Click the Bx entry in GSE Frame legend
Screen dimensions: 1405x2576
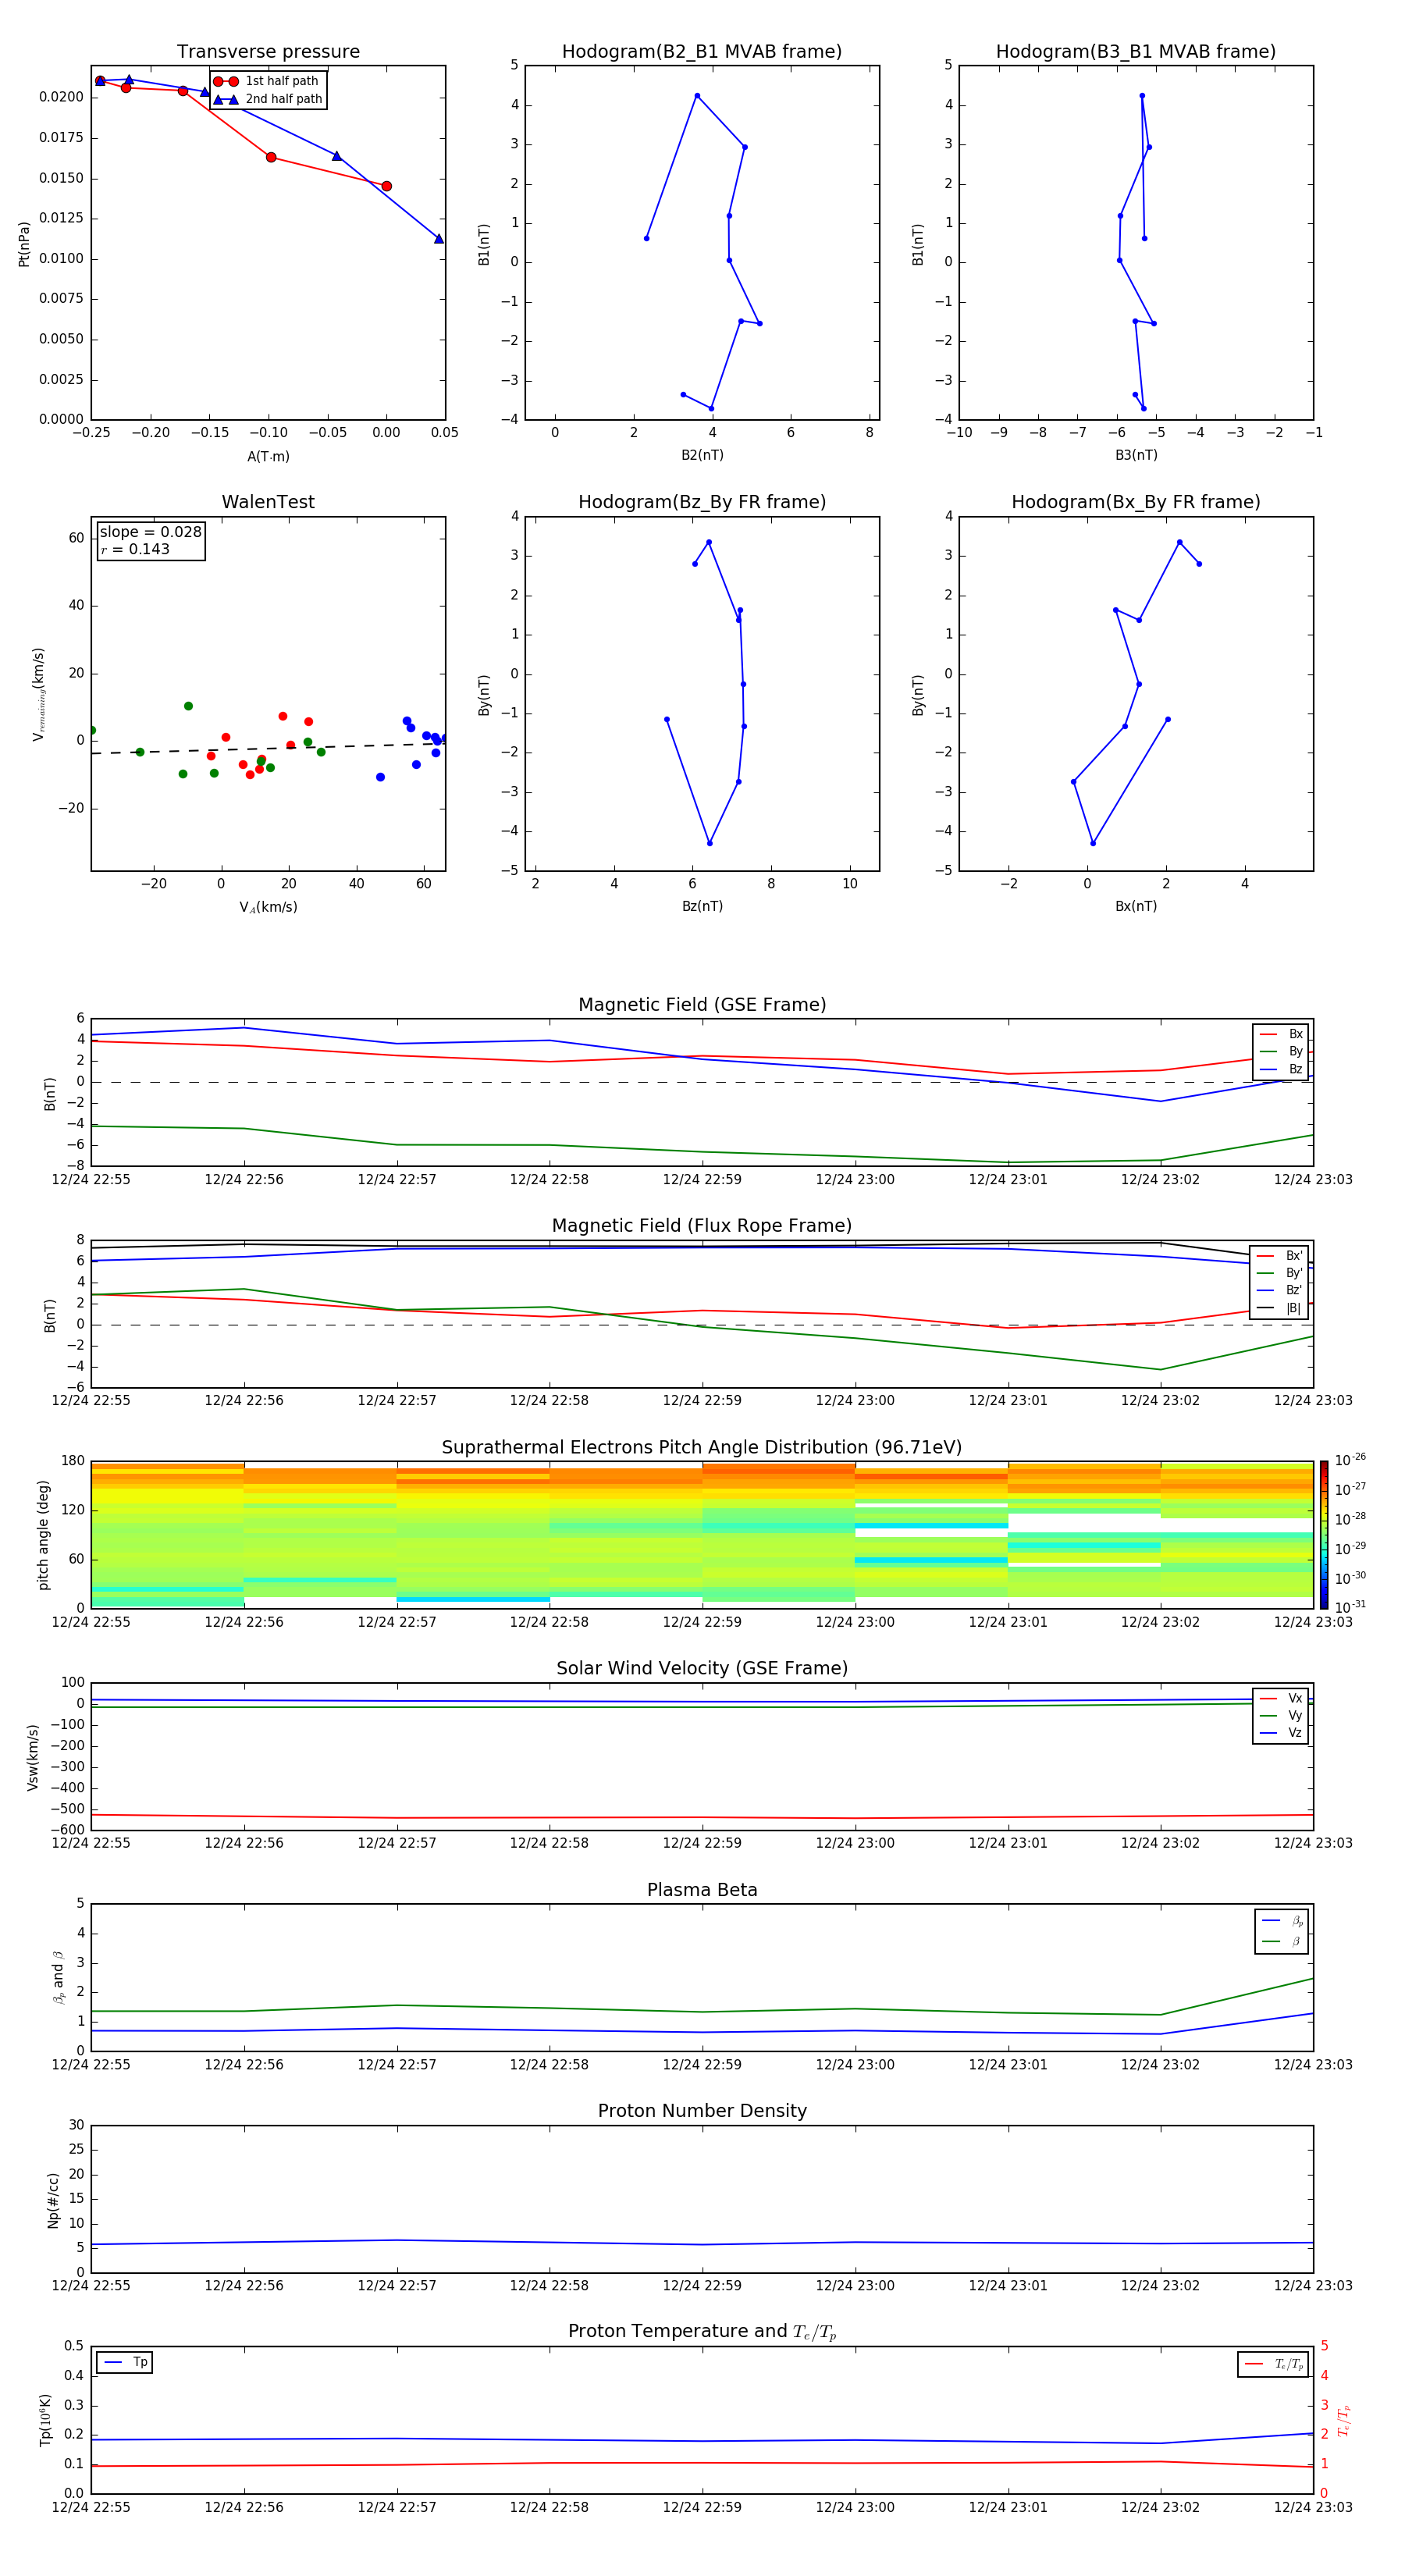point(1281,1034)
